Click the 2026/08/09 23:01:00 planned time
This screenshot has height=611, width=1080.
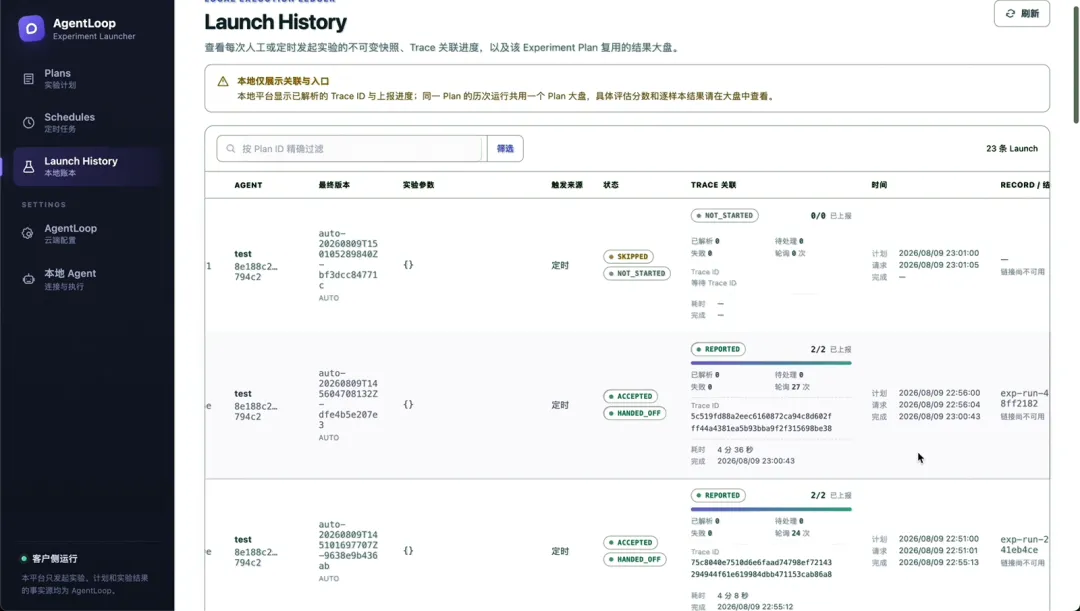coord(938,253)
